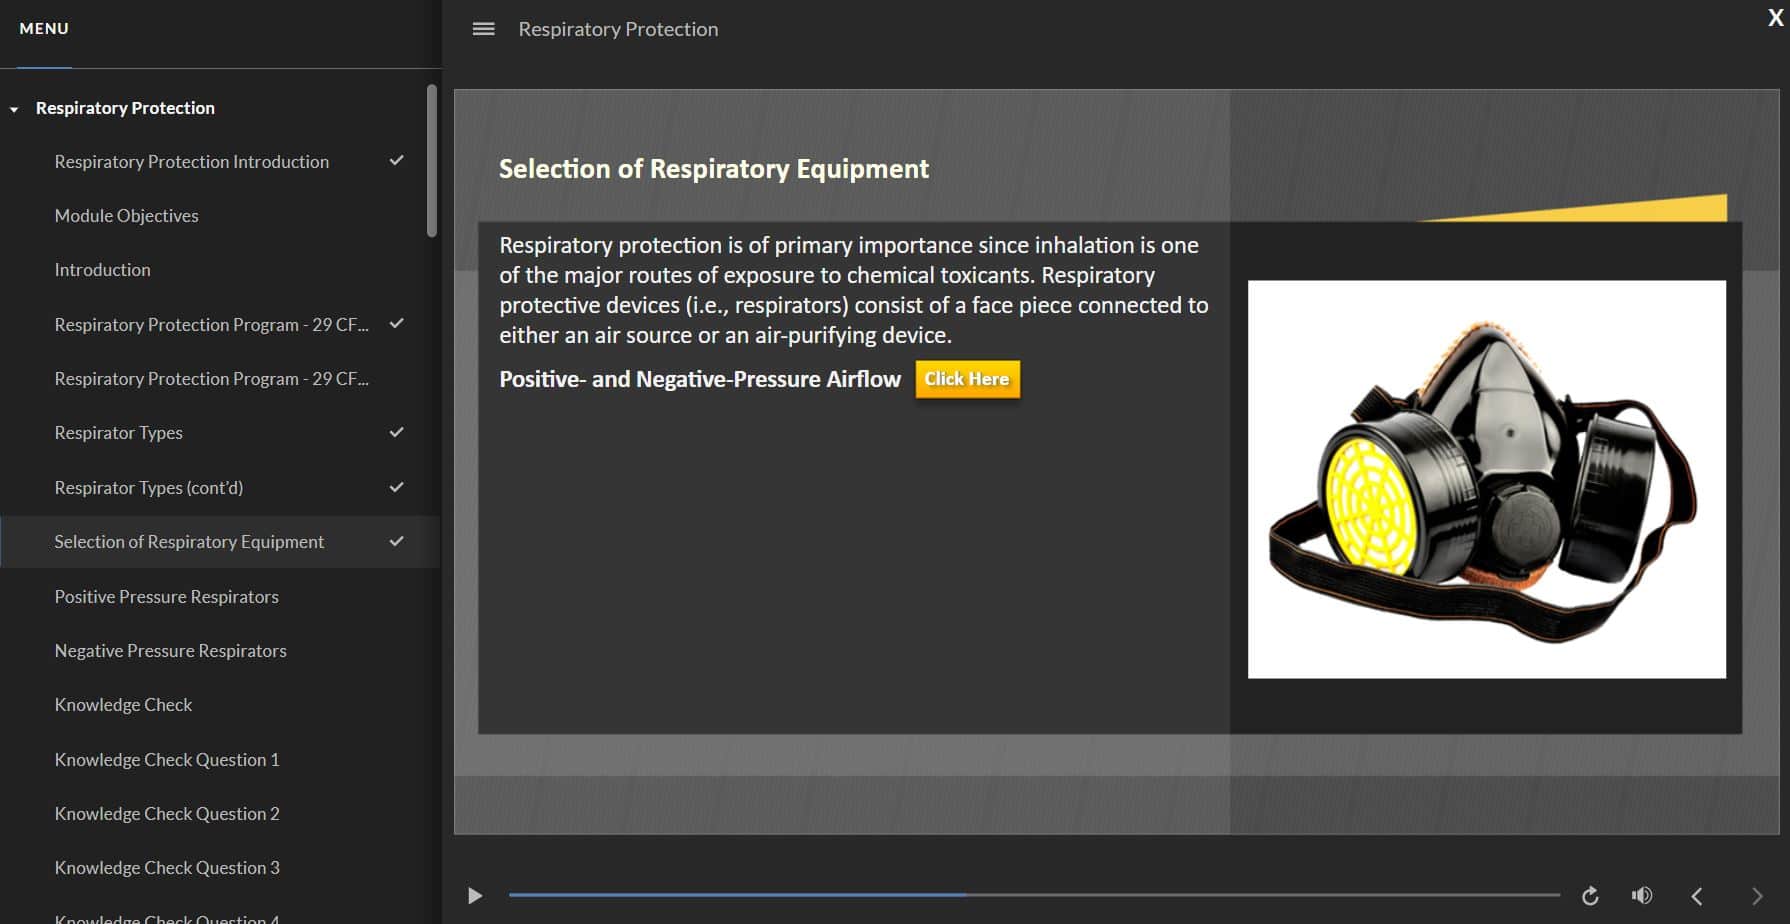This screenshot has height=924, width=1790.
Task: Switch to the MENU tab
Action: (44, 29)
